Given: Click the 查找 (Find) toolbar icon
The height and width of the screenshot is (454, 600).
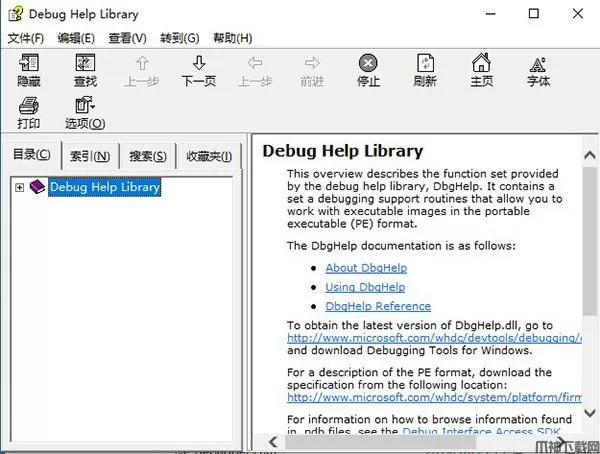Looking at the screenshot, I should [x=85, y=70].
